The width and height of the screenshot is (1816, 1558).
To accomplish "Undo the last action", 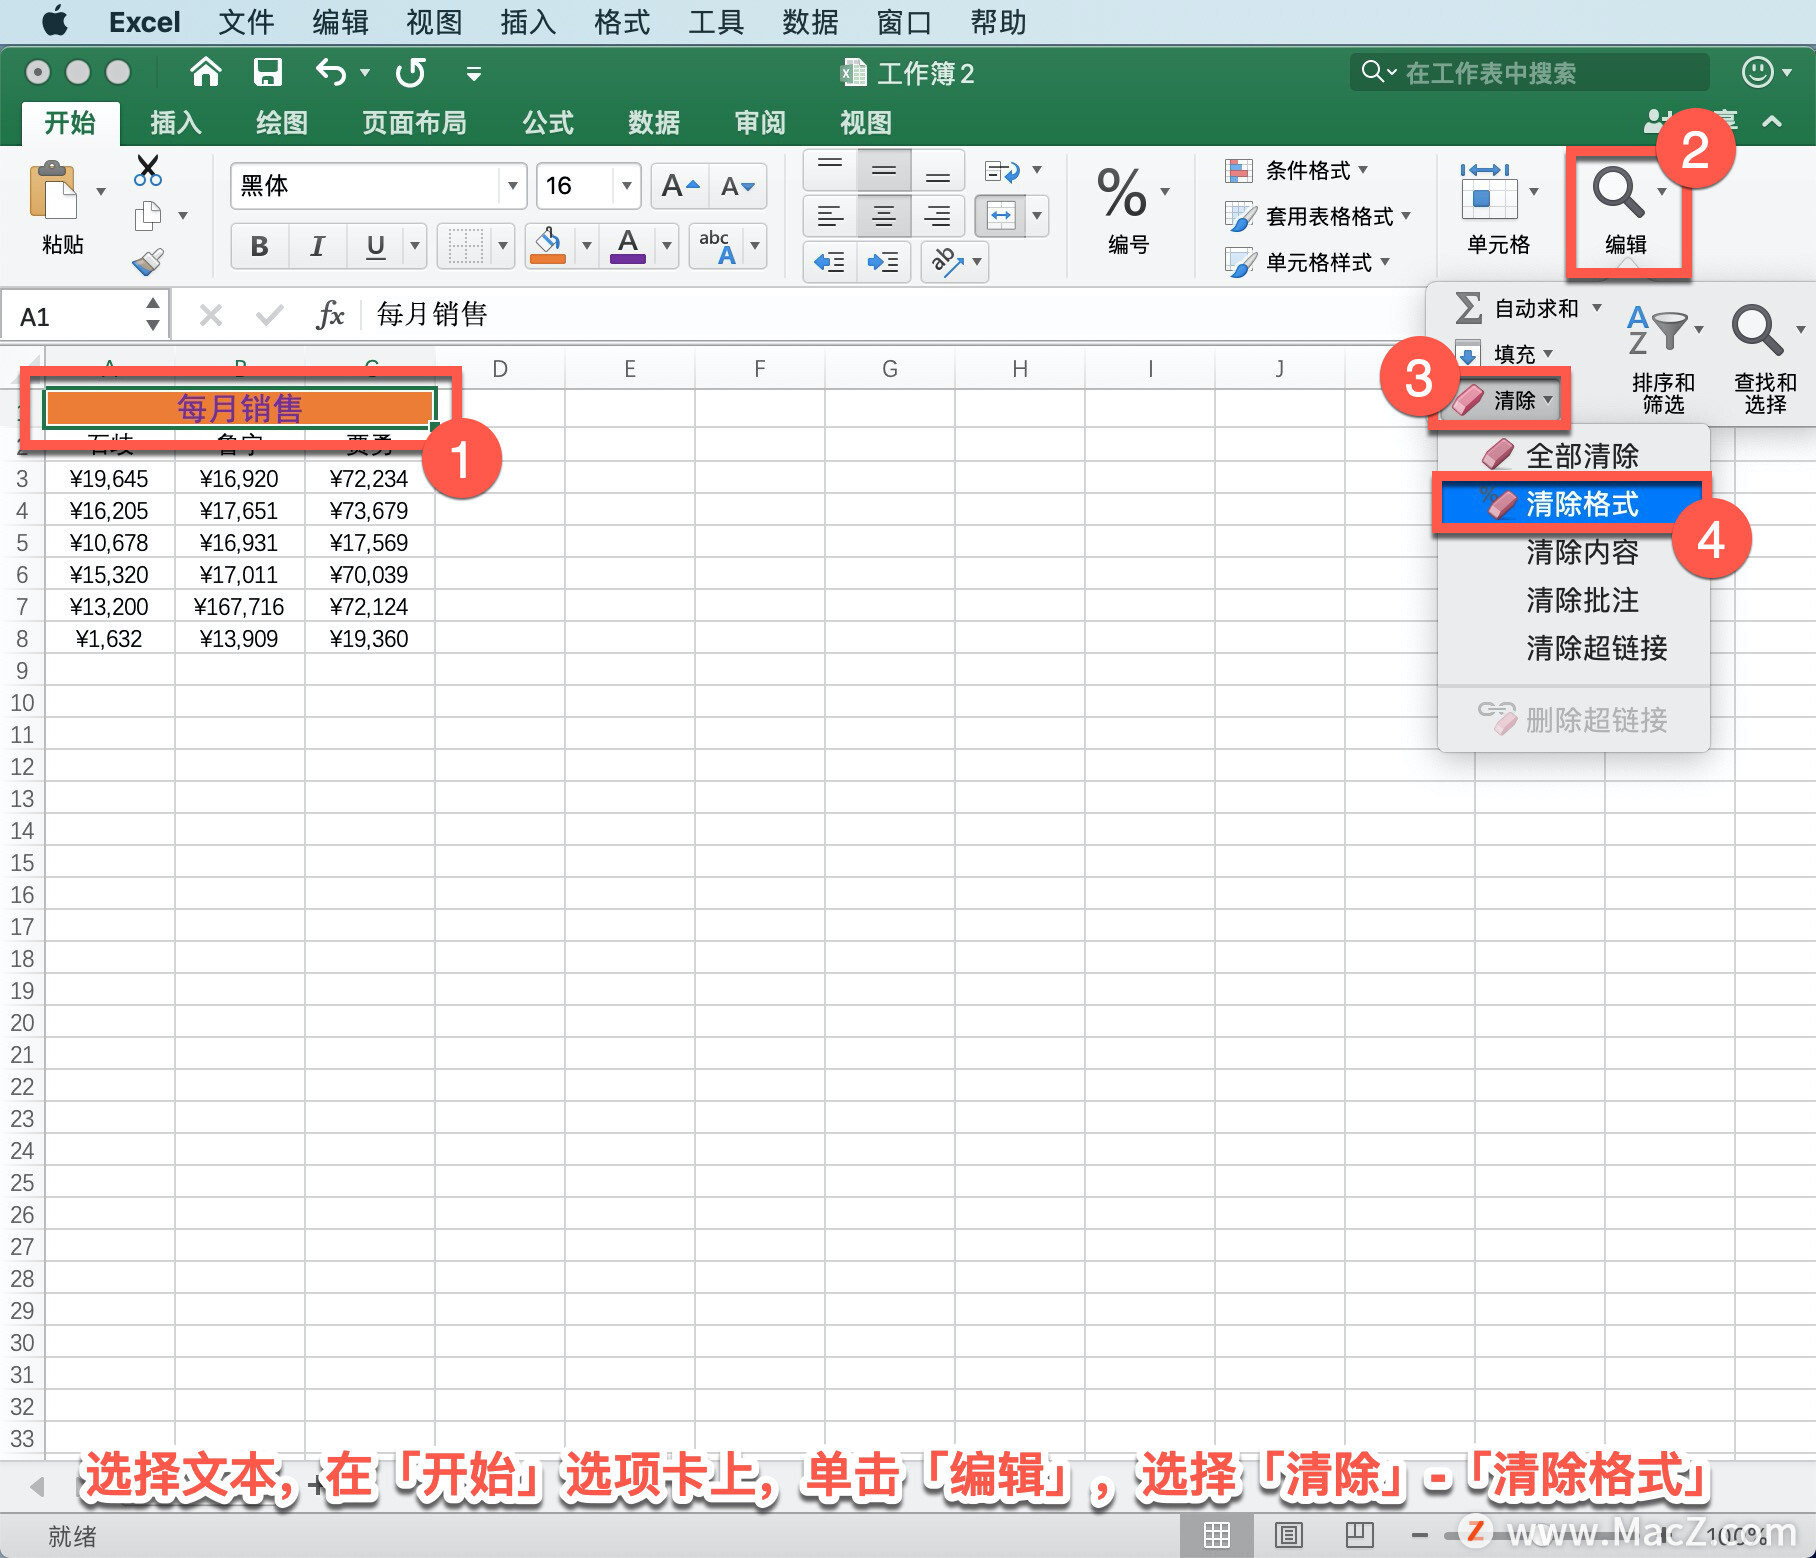I will pyautogui.click(x=330, y=72).
